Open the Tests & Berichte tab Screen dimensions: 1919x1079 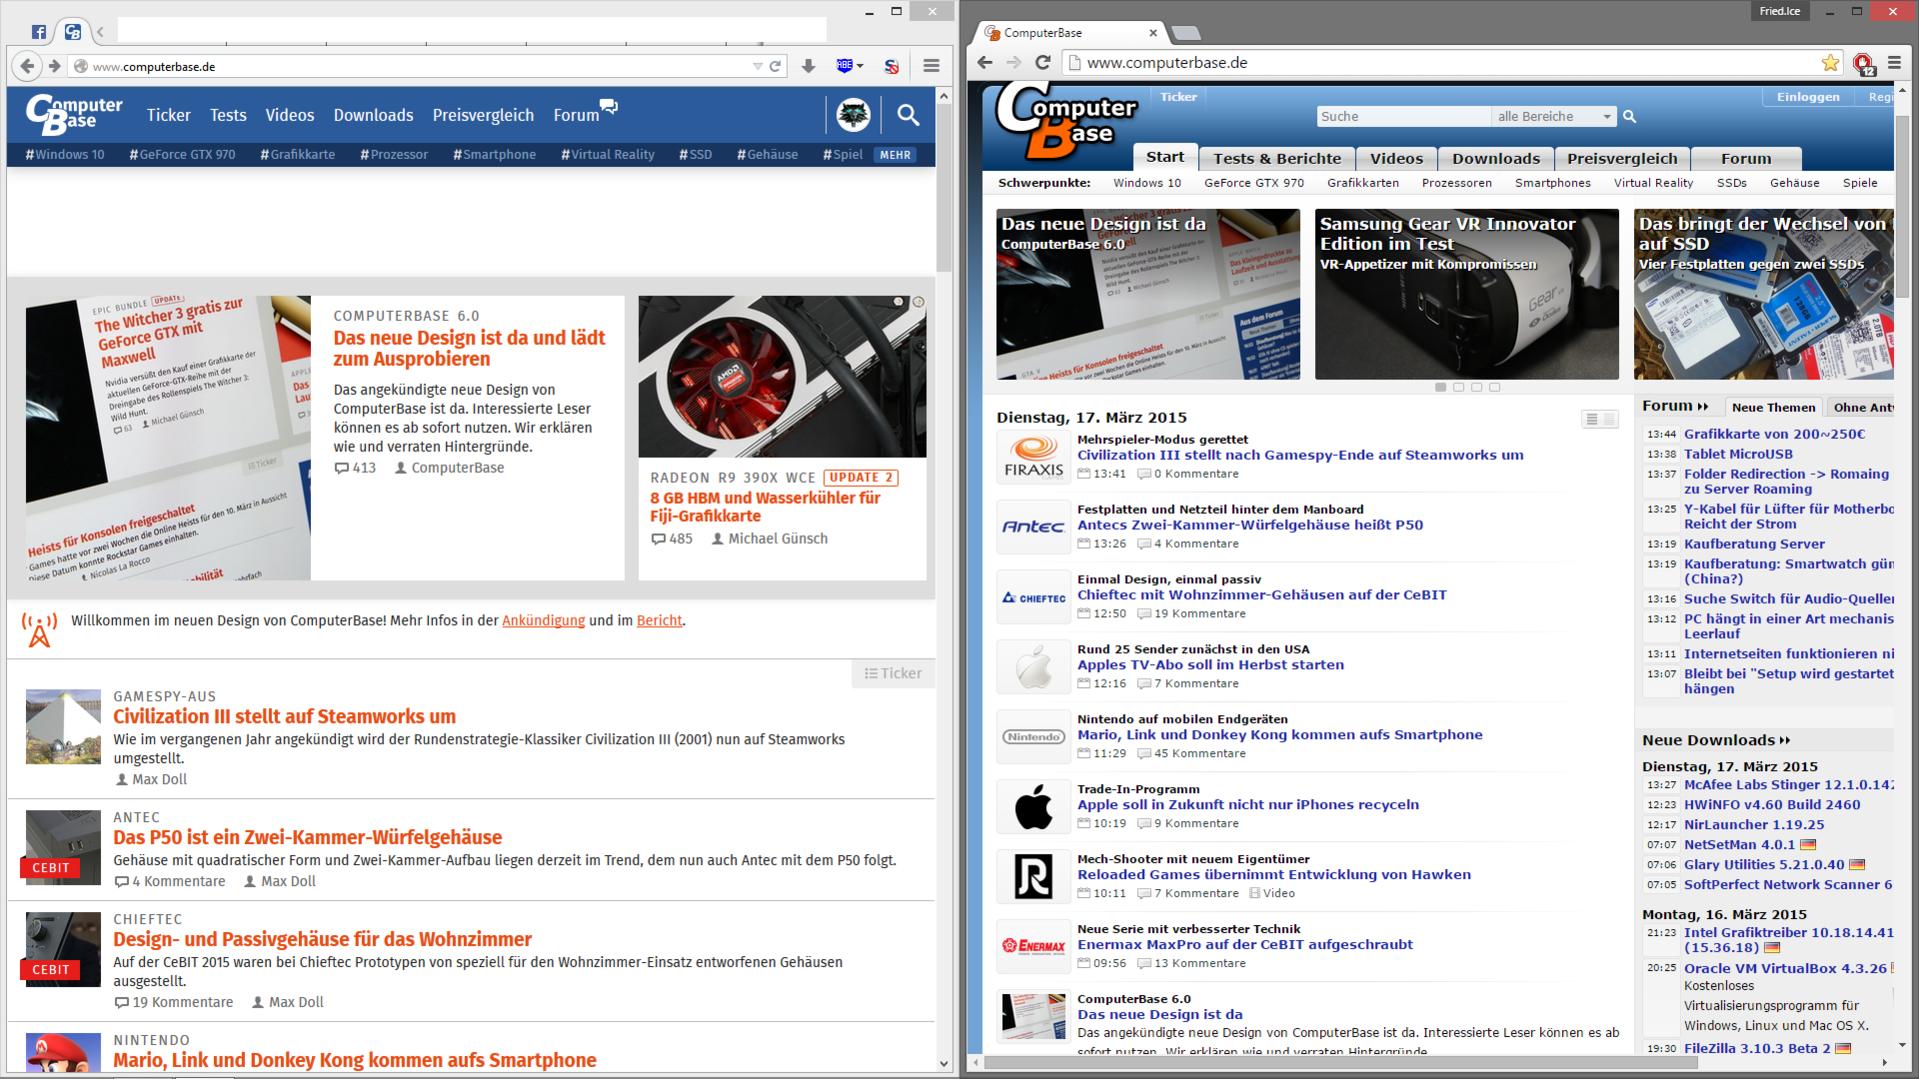(x=1277, y=159)
